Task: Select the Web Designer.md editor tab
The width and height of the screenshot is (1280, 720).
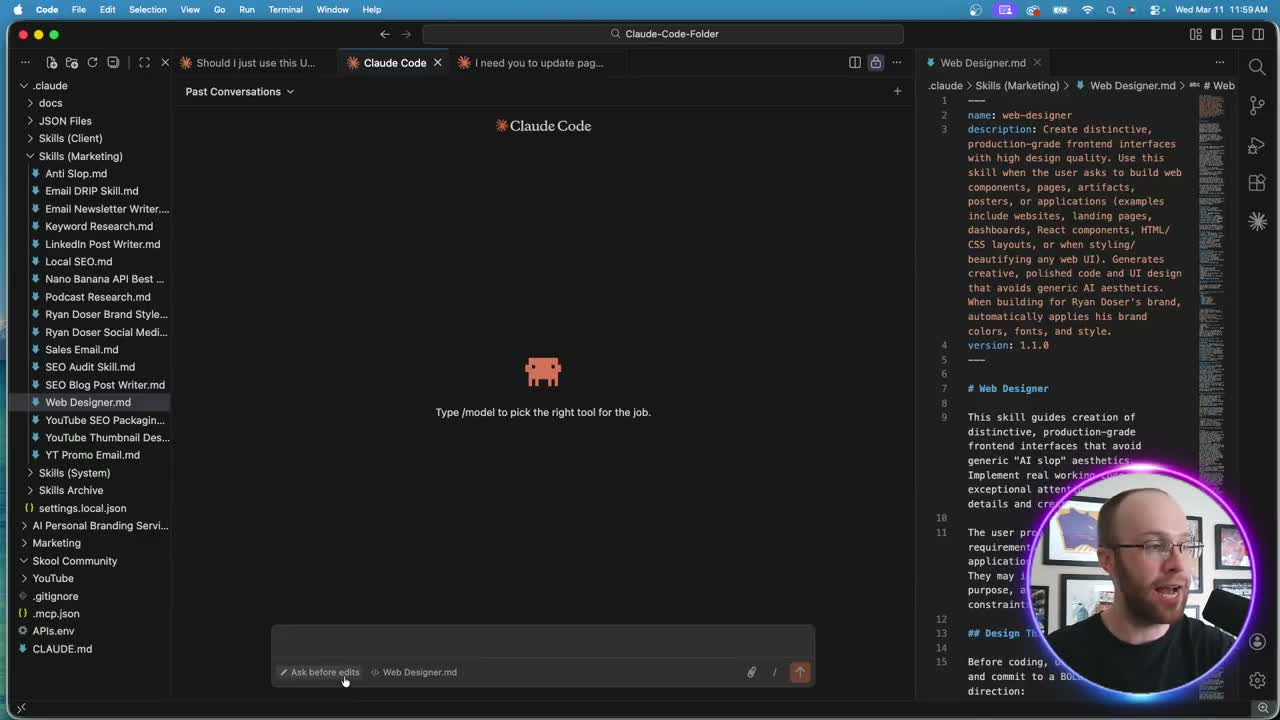Action: 982,62
